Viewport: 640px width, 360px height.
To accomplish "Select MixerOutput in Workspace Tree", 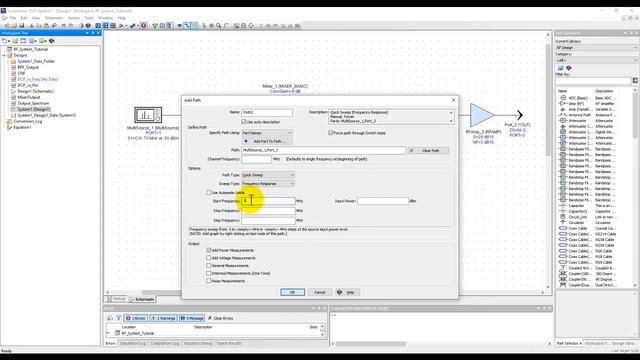I will coord(29,97).
